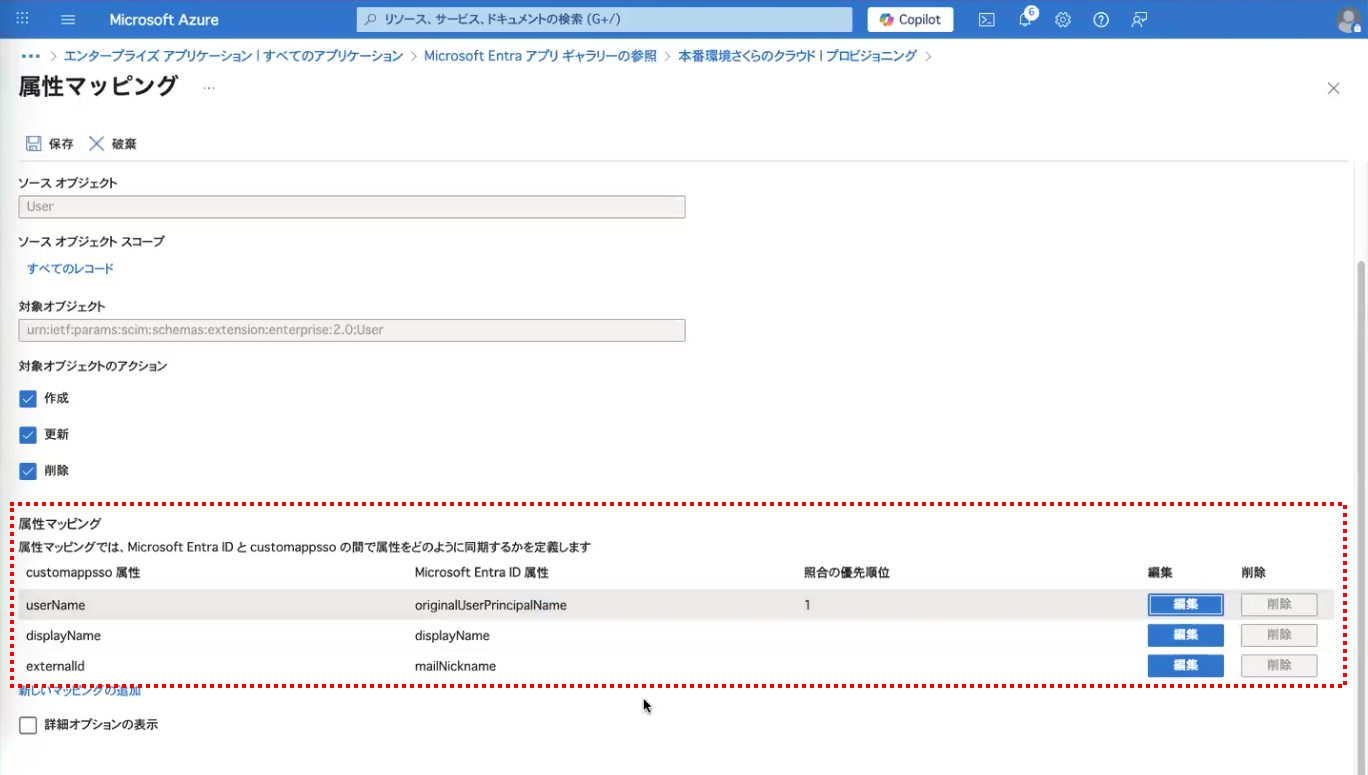Viewport: 1368px width, 775px height.
Task: Enable 詳細オプションの表示 checkbox
Action: coord(28,725)
